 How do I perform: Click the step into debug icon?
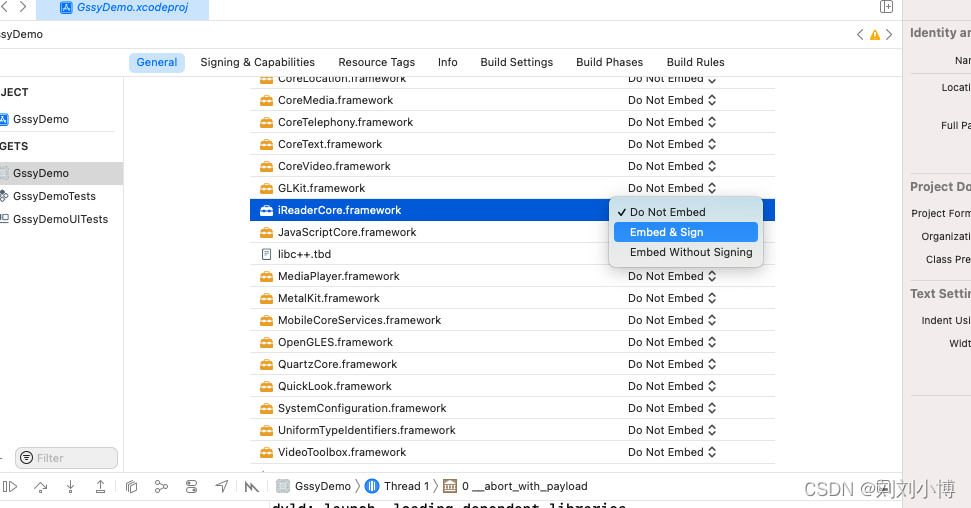(71, 487)
